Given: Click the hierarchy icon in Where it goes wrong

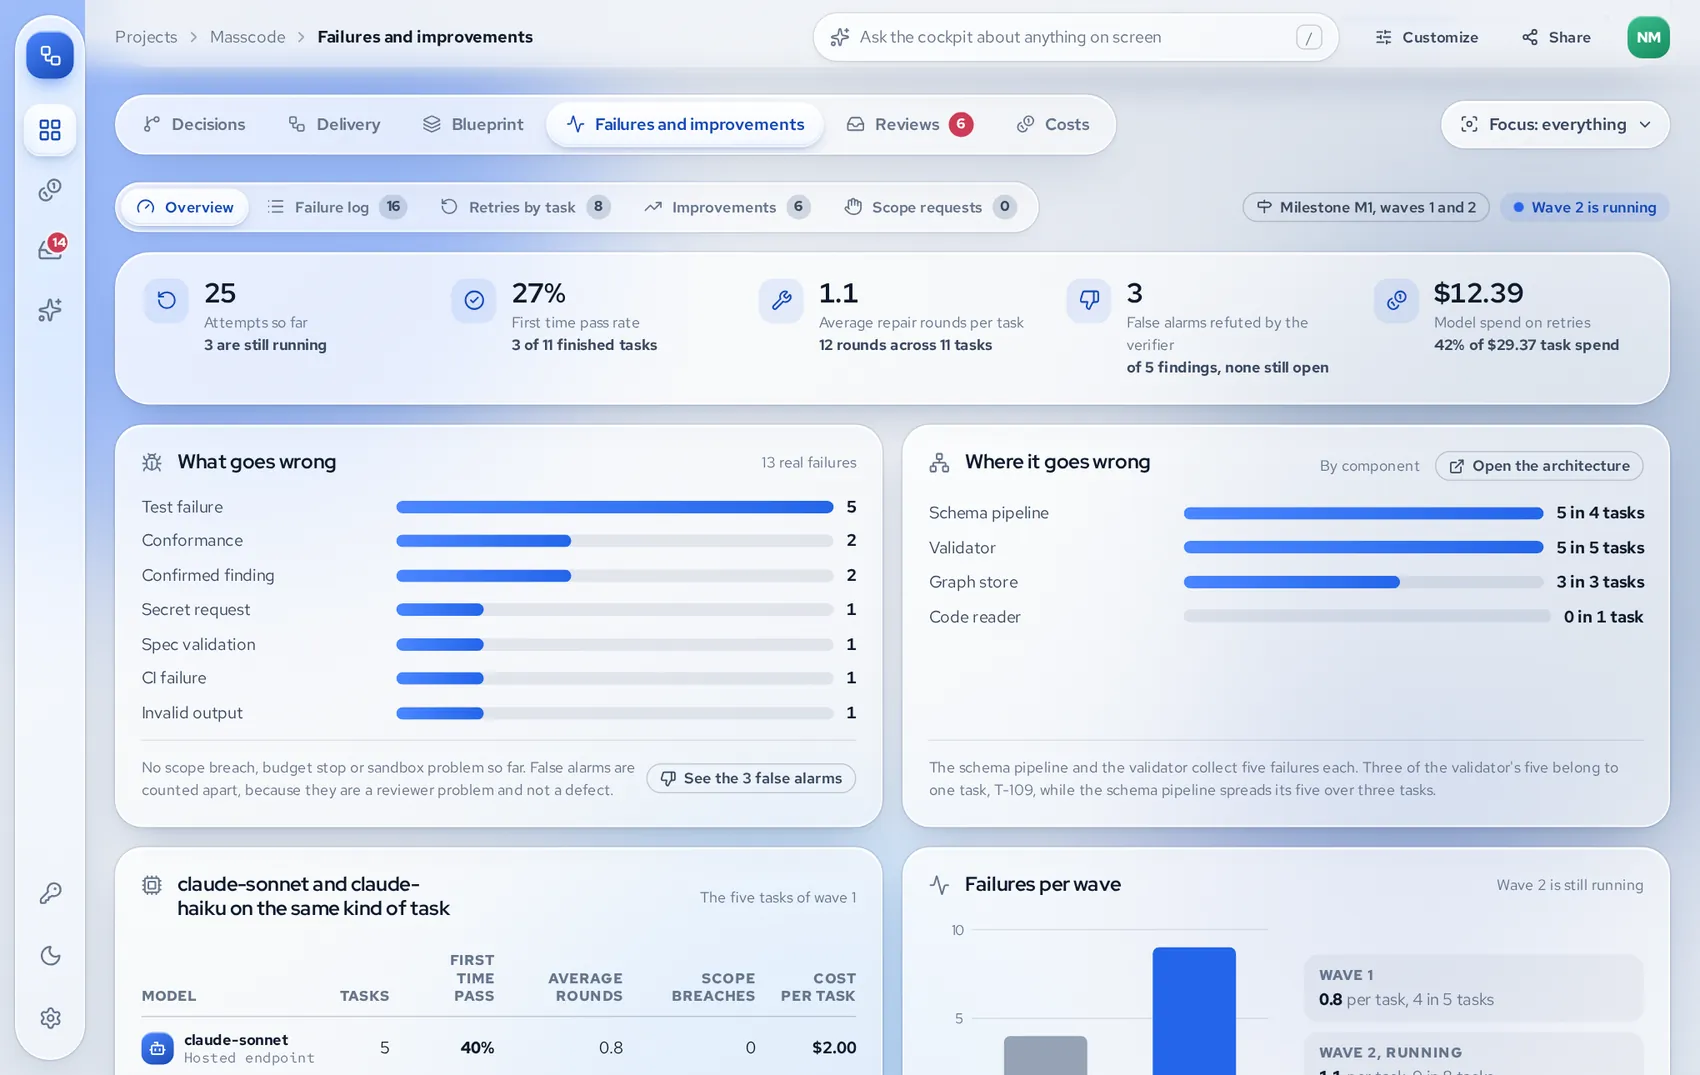Looking at the screenshot, I should pyautogui.click(x=939, y=462).
